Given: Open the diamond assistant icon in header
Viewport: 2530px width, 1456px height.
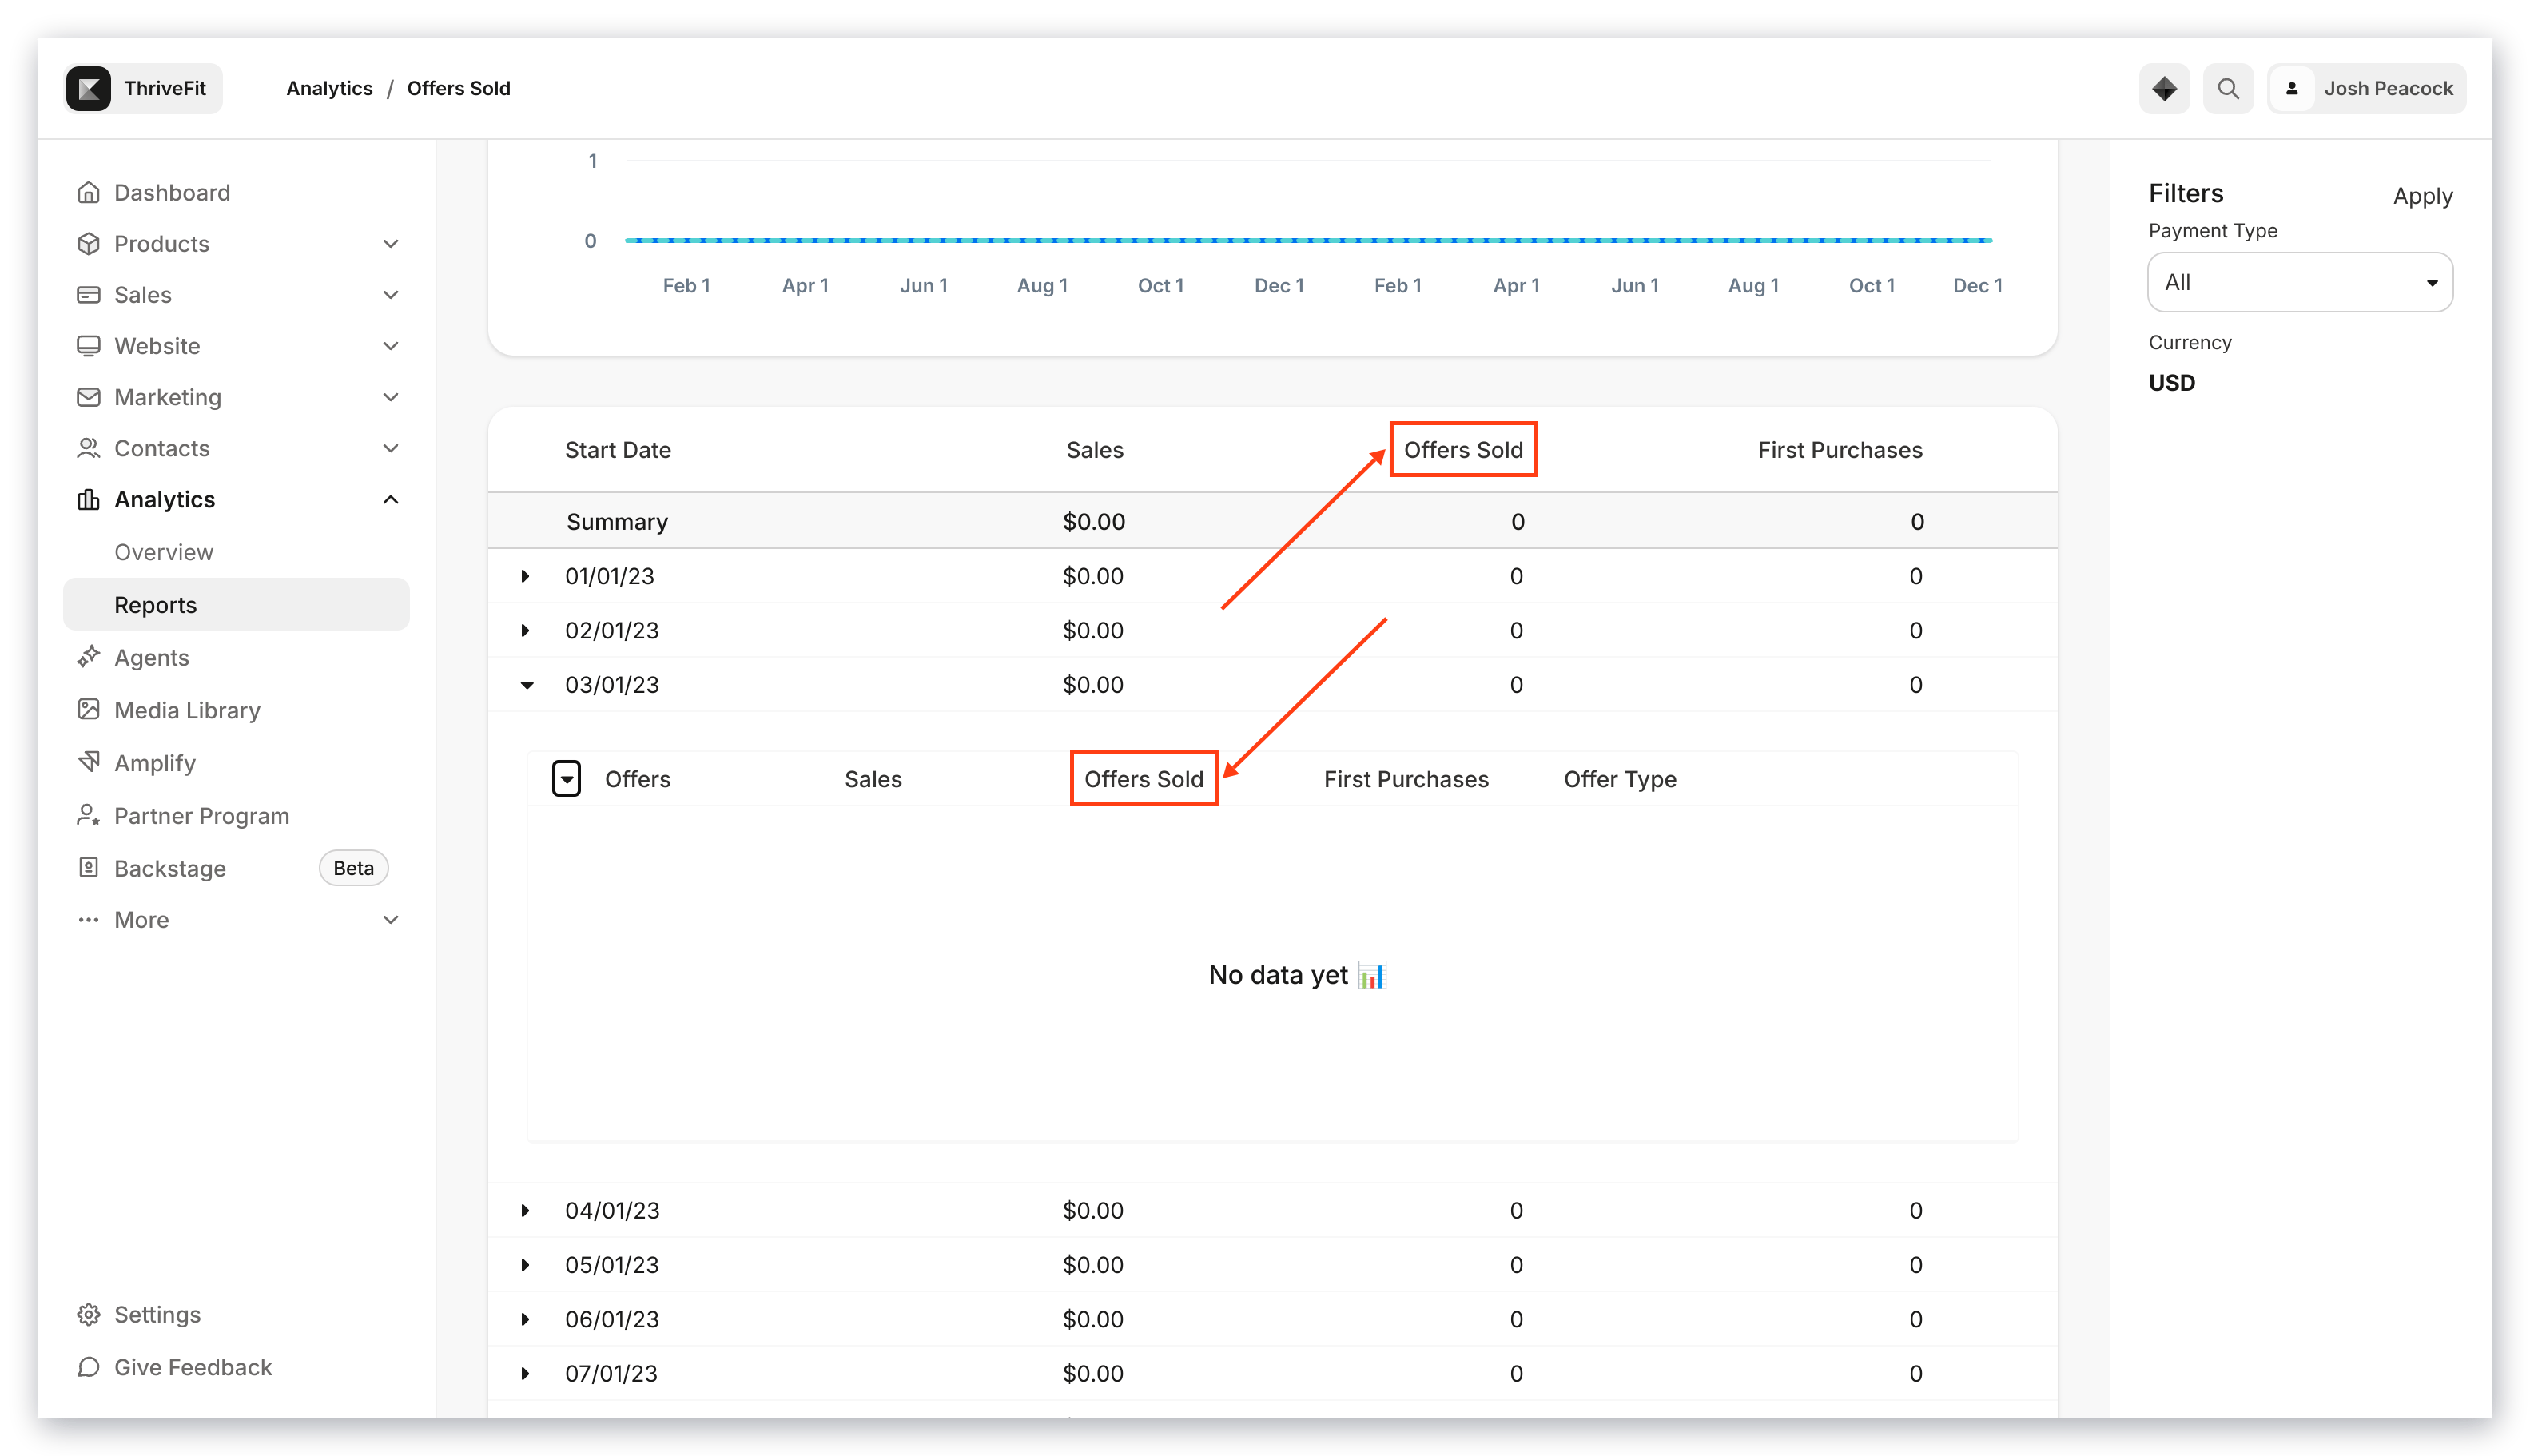Looking at the screenshot, I should point(2164,88).
